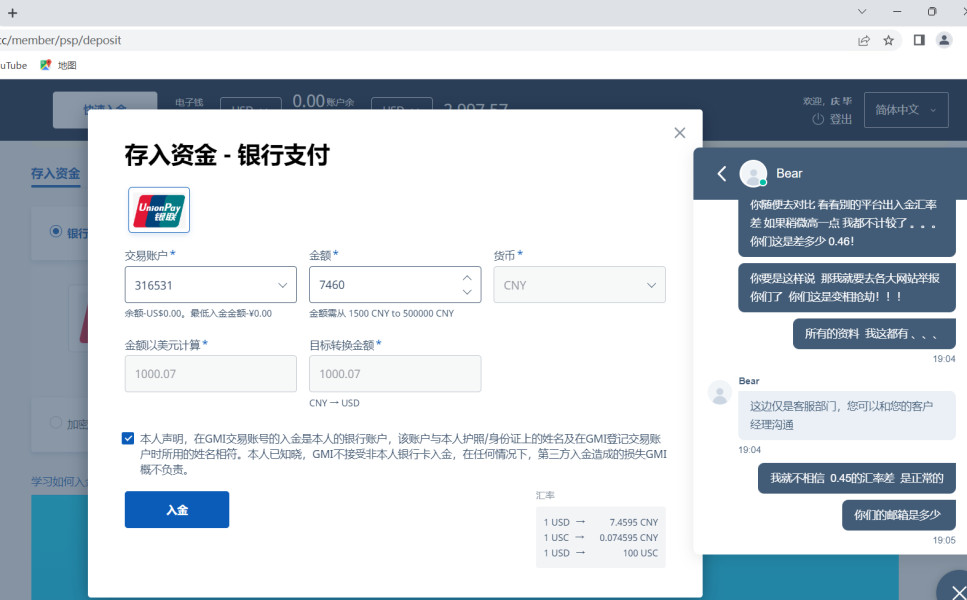Bookmark this page with the star icon
967x600 pixels.
coord(888,41)
